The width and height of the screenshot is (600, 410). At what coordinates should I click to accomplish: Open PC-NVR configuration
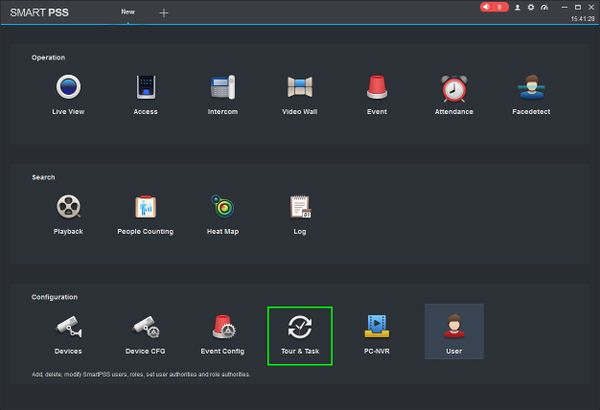click(376, 328)
